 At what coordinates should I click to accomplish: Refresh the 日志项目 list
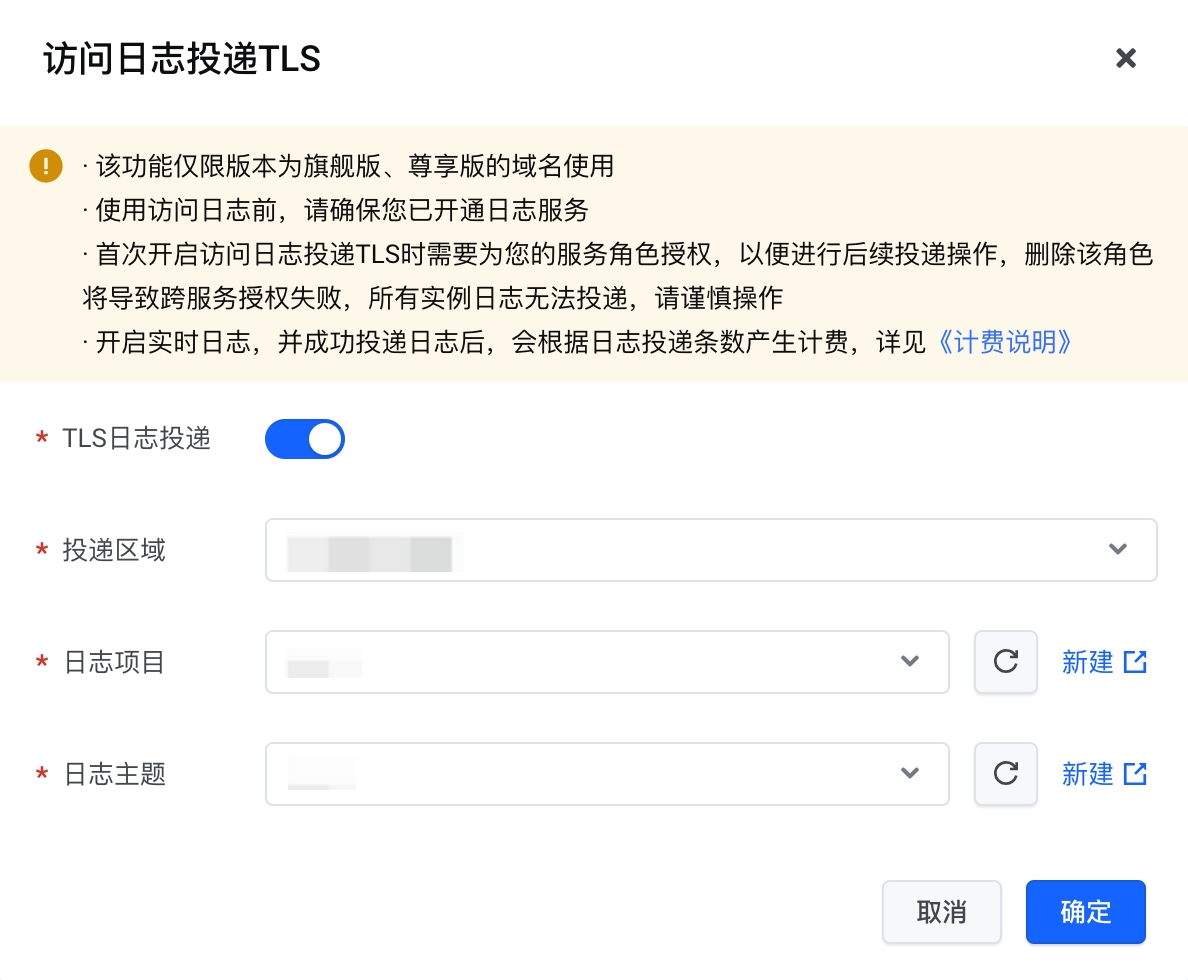coord(1005,662)
